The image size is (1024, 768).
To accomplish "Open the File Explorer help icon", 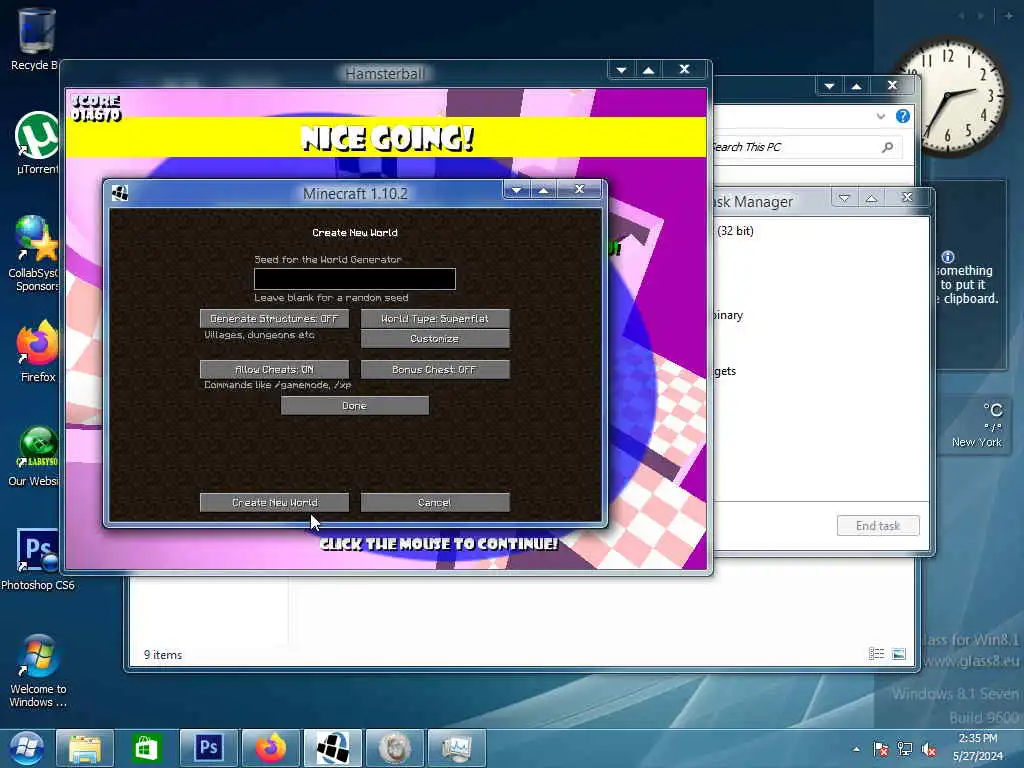I will coord(903,116).
